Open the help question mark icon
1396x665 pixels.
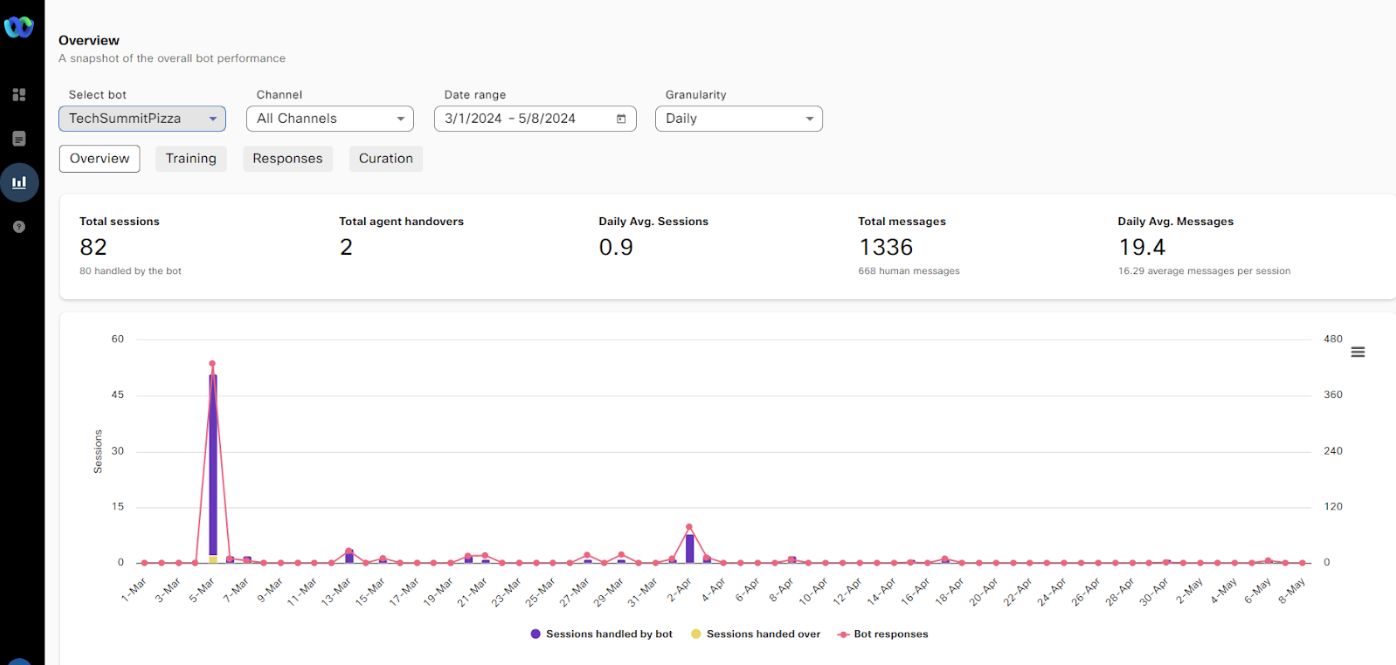click(x=19, y=227)
